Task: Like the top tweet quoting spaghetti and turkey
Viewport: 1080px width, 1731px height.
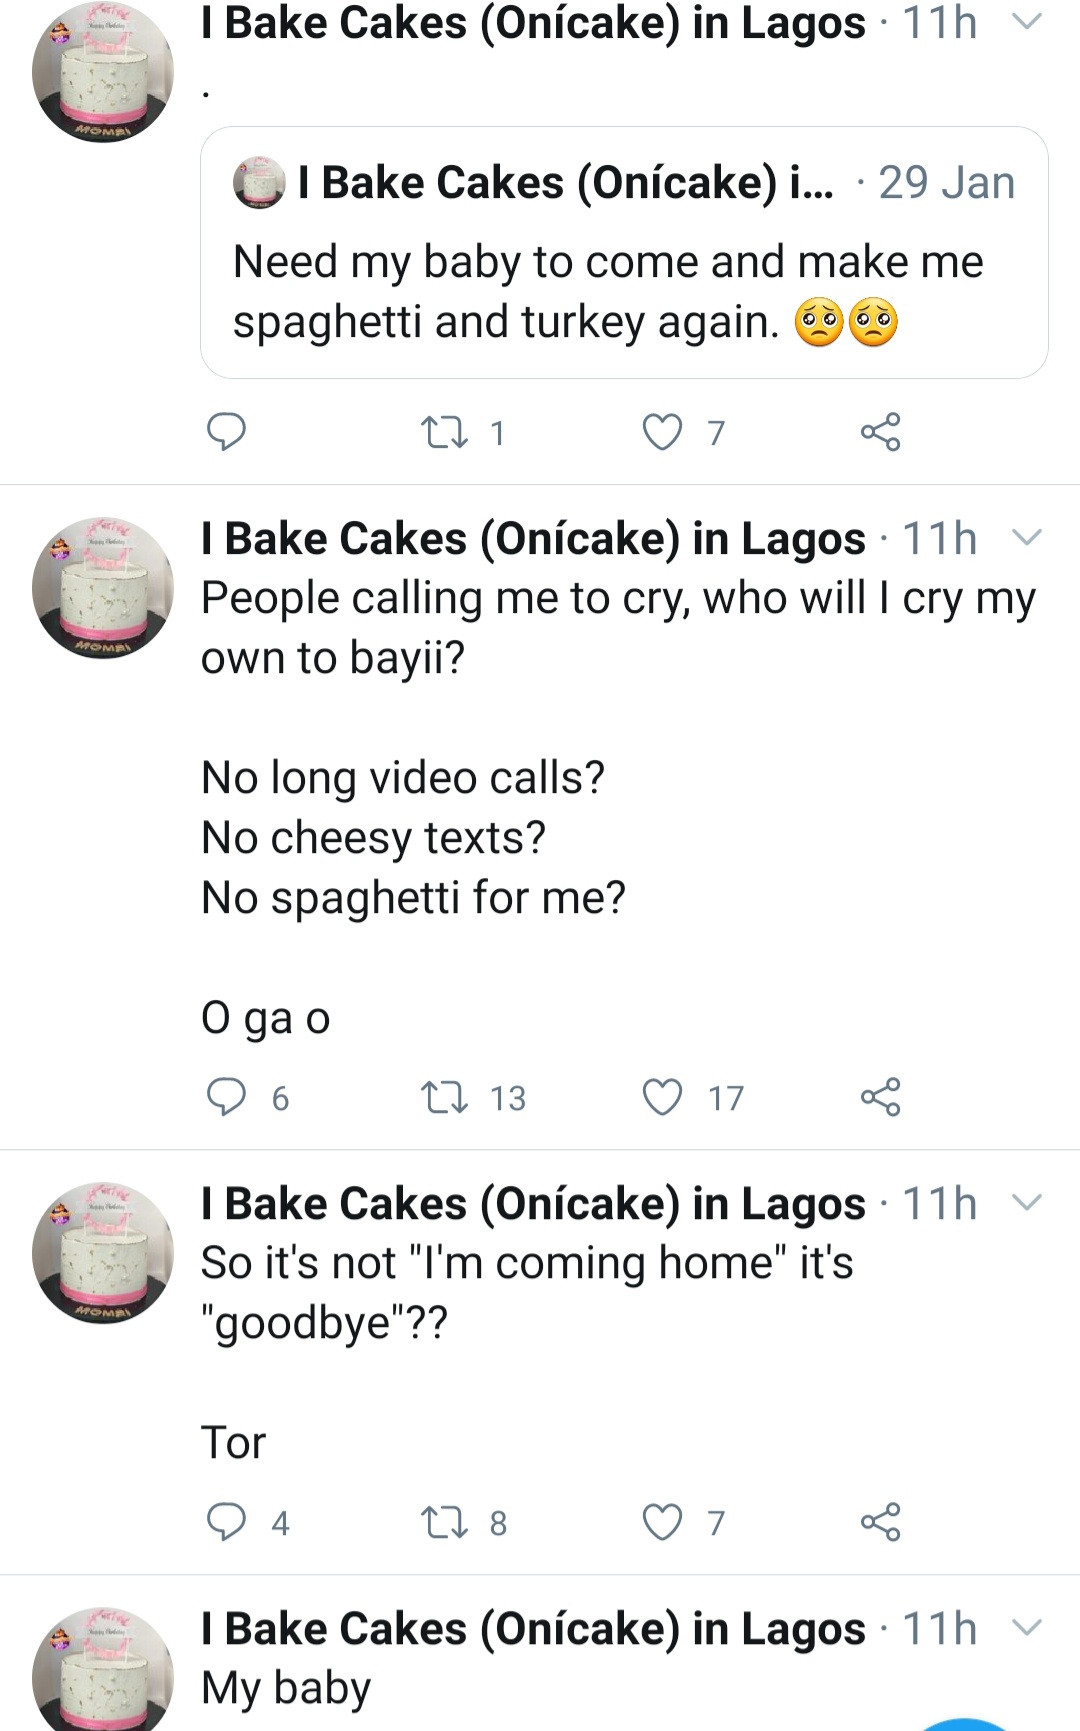Action: (x=662, y=432)
